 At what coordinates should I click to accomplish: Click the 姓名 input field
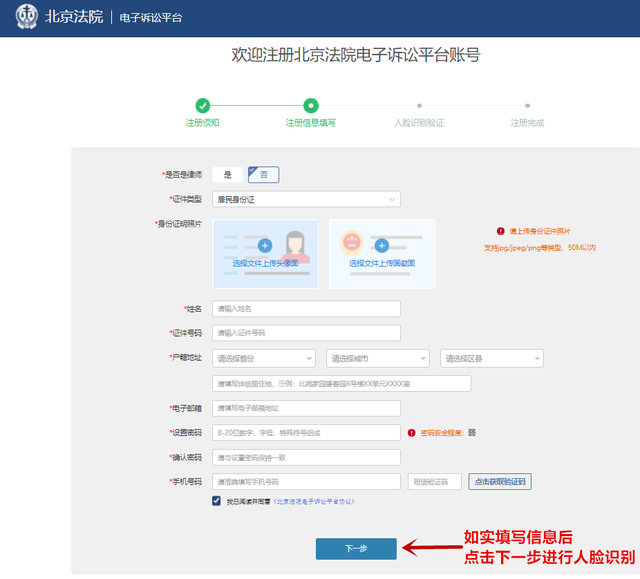pyautogui.click(x=306, y=308)
